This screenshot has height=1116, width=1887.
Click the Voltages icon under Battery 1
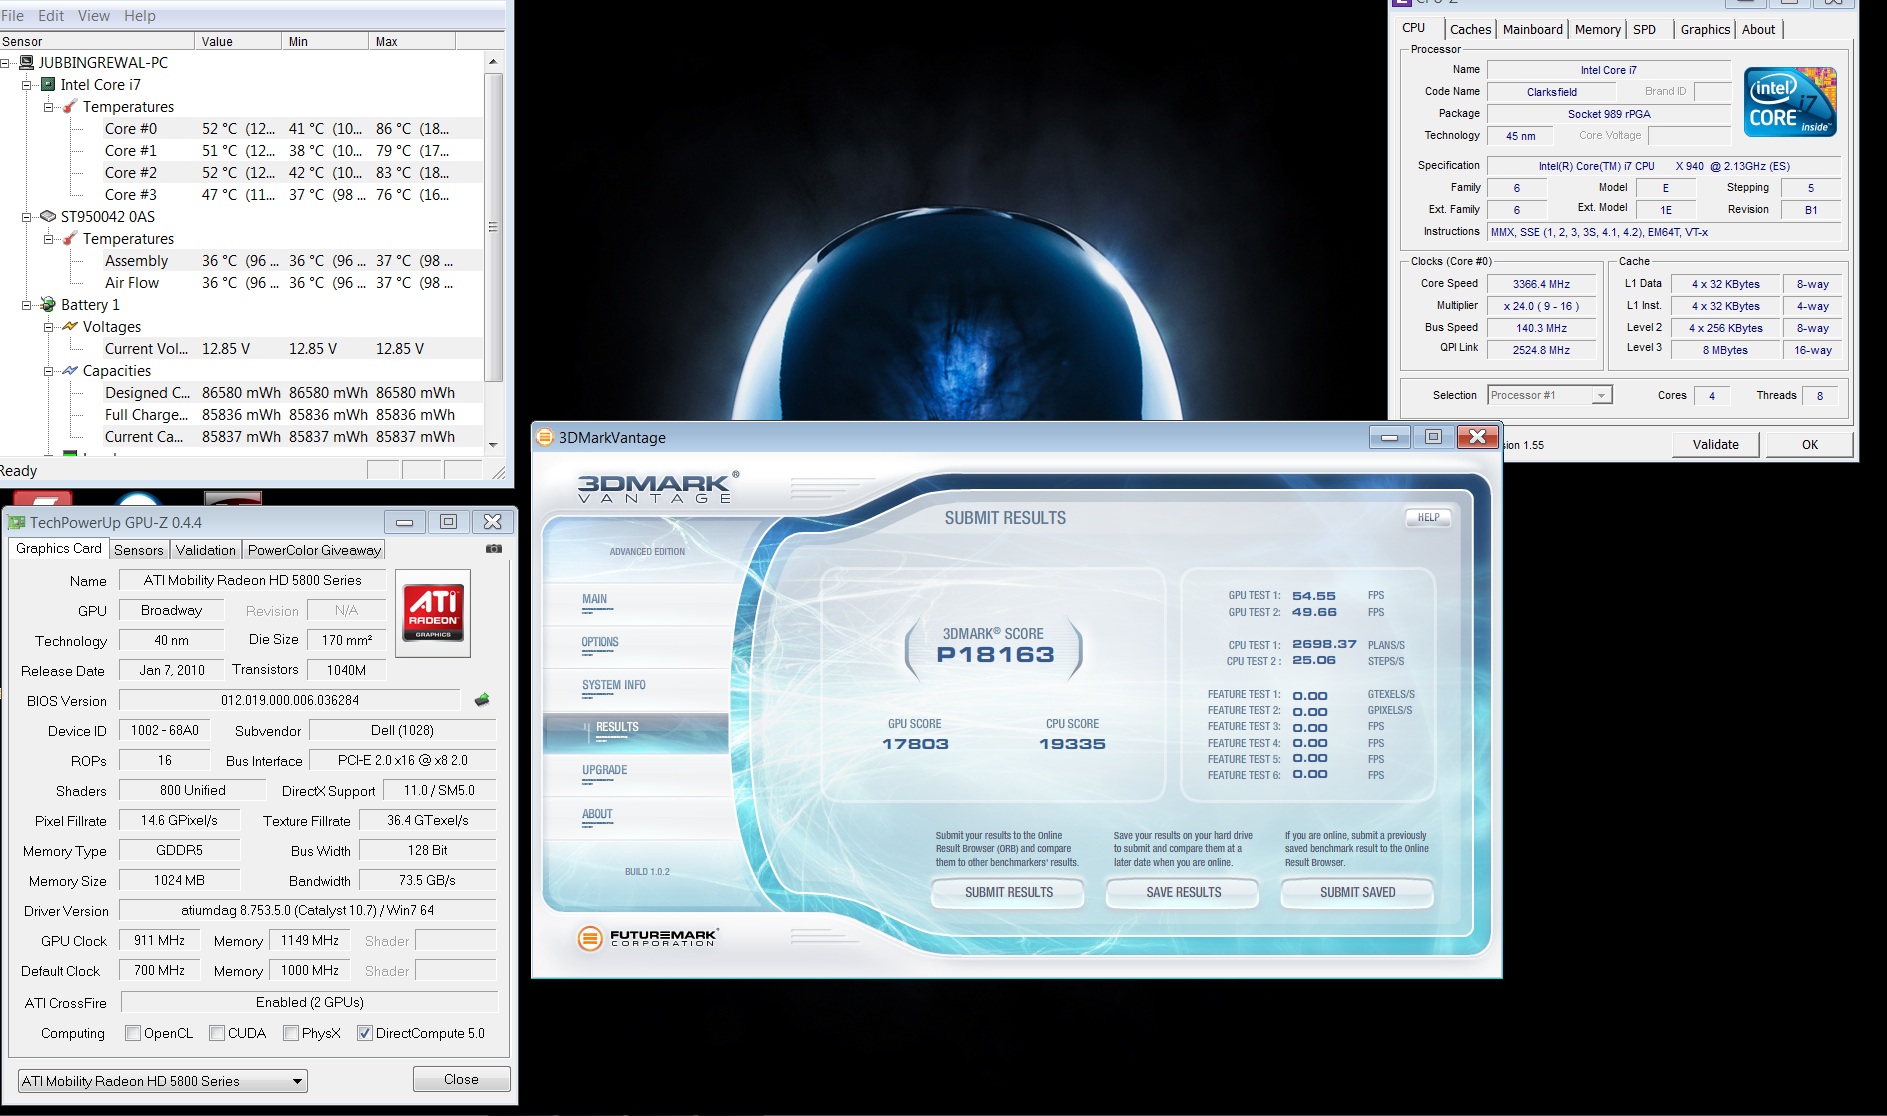pyautogui.click(x=70, y=326)
